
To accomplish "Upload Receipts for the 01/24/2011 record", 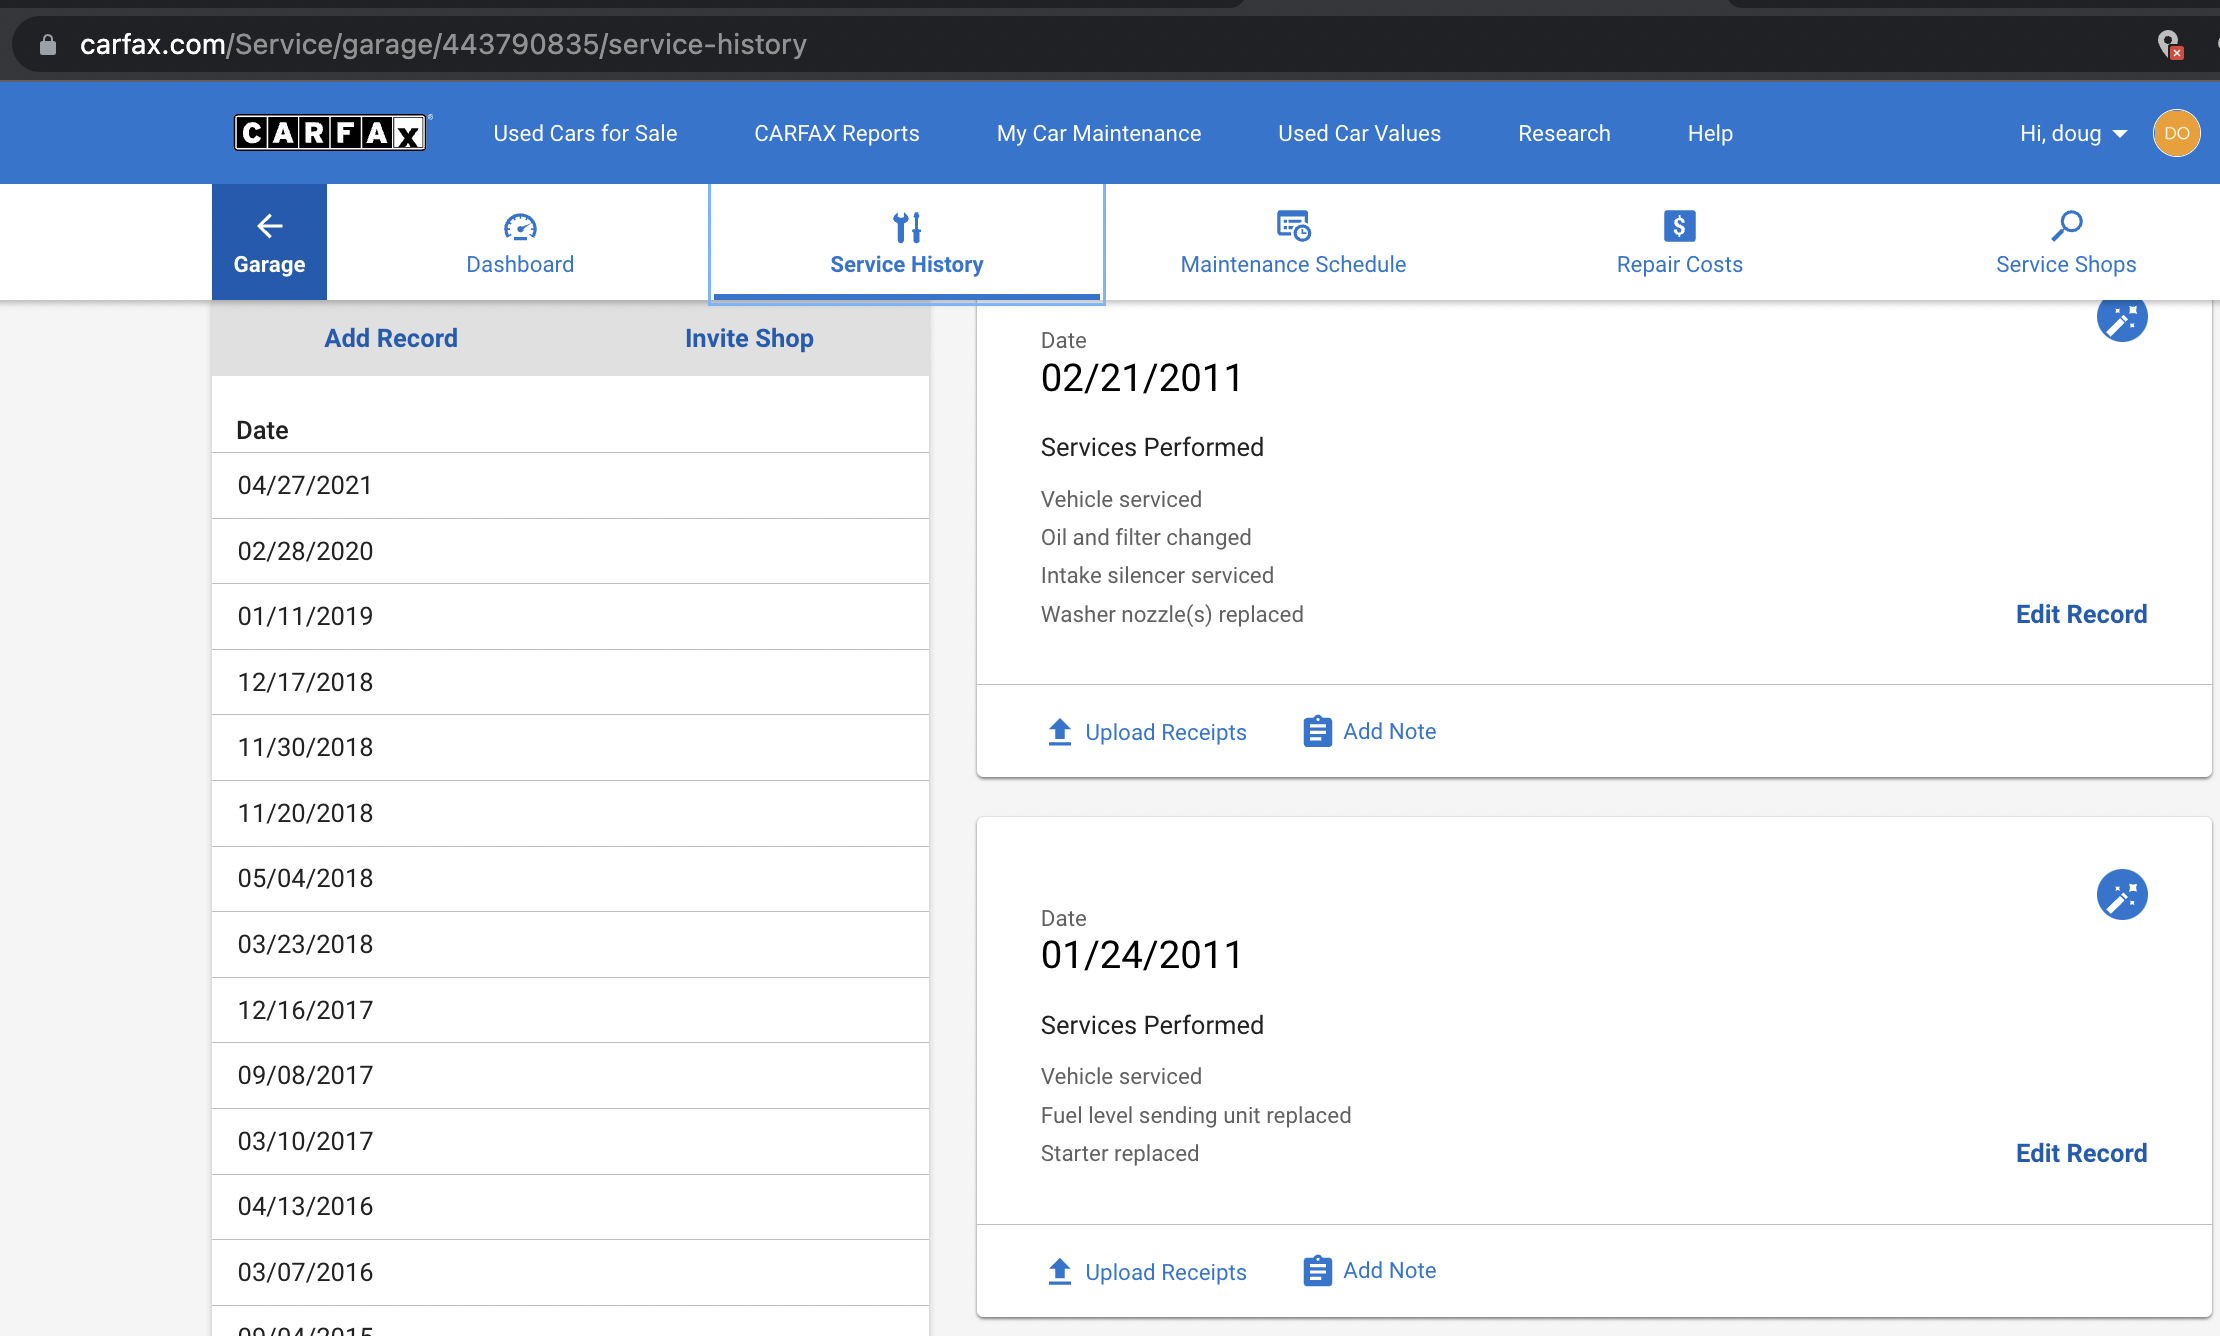I will point(1147,1272).
